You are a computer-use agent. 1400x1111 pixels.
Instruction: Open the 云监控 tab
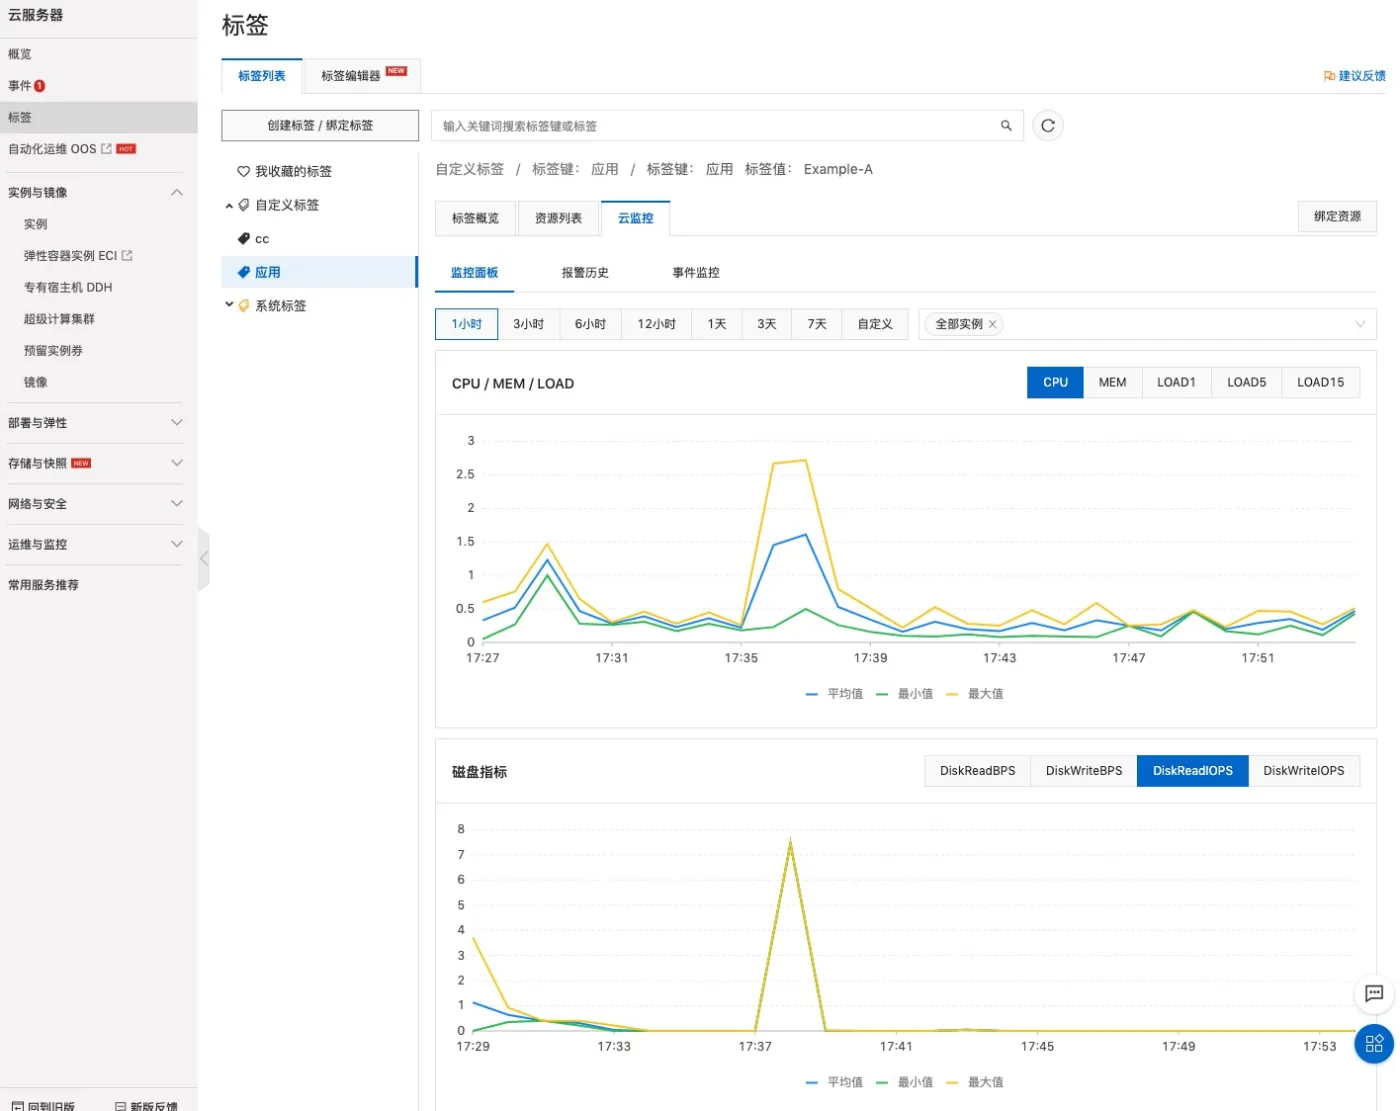tap(635, 218)
